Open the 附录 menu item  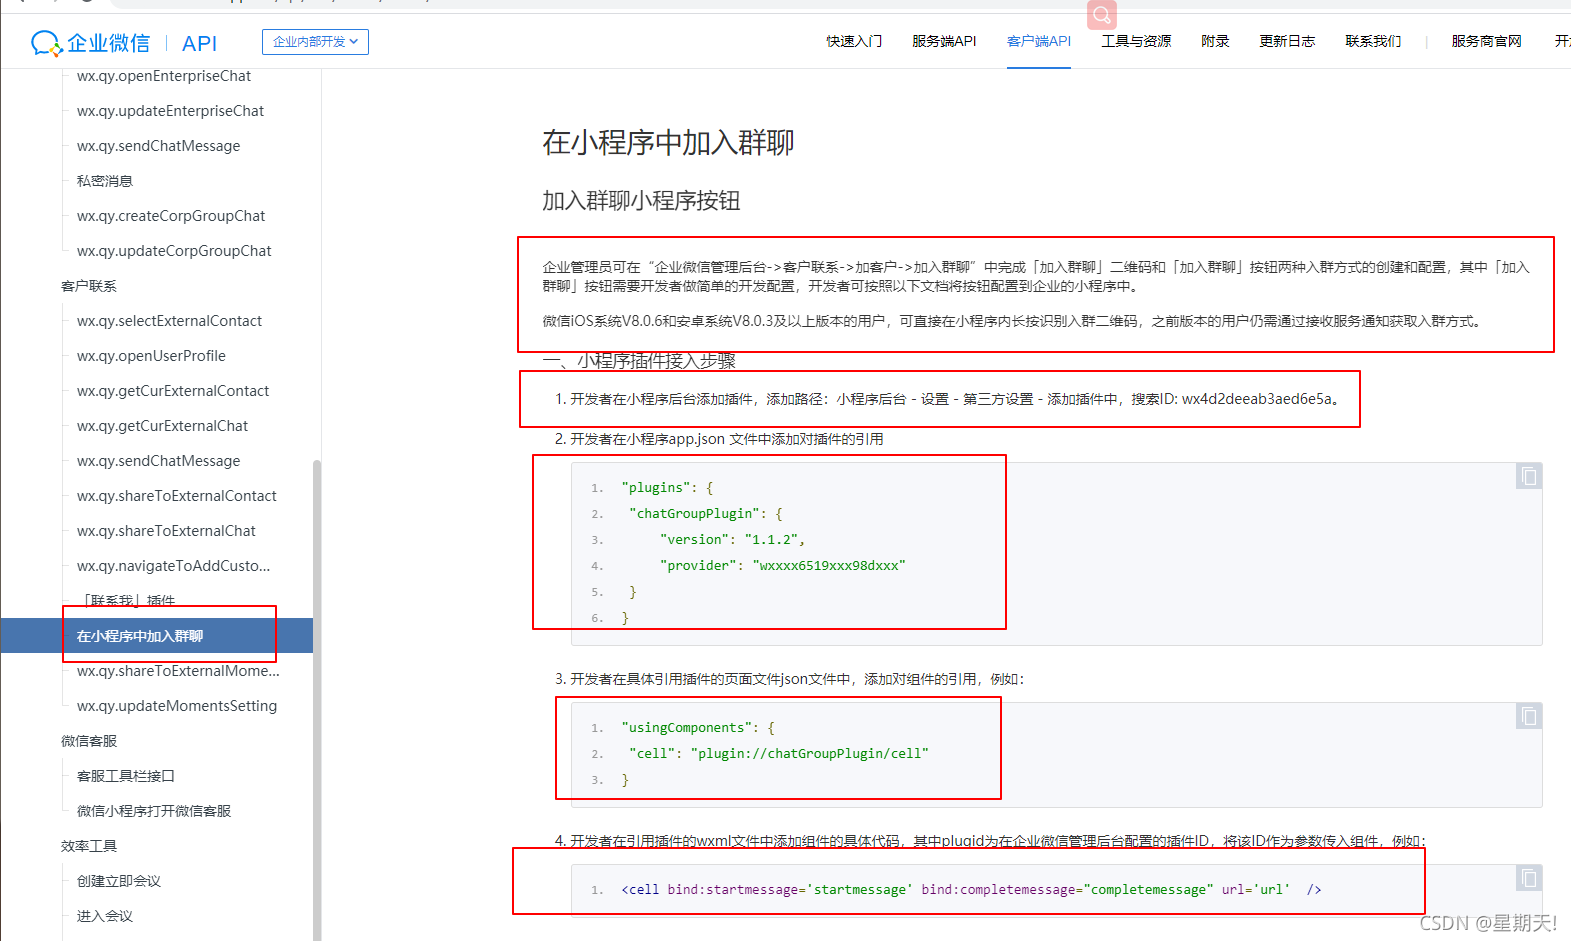1215,41
